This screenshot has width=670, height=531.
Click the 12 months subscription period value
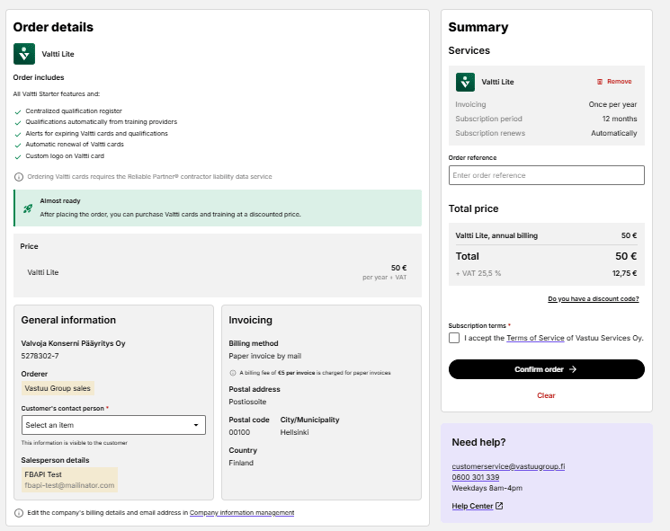click(620, 119)
